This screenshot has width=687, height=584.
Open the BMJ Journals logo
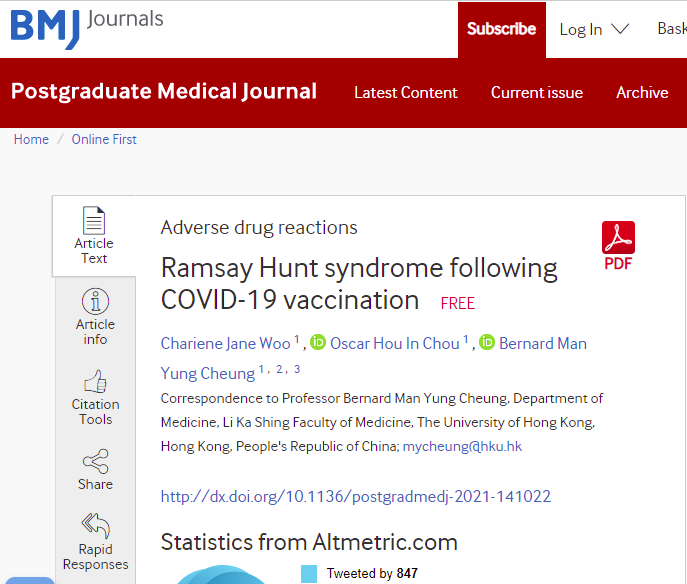pos(87,28)
